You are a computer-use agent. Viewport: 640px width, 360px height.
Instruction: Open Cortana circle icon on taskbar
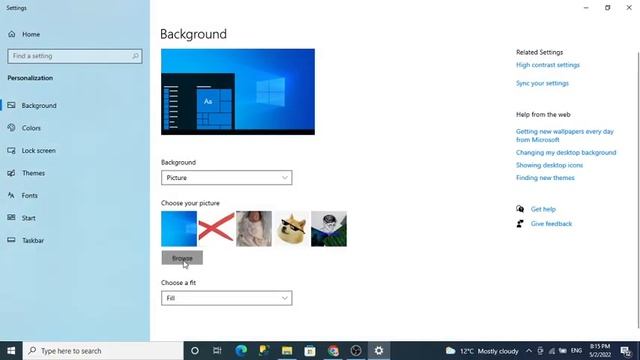coord(195,351)
